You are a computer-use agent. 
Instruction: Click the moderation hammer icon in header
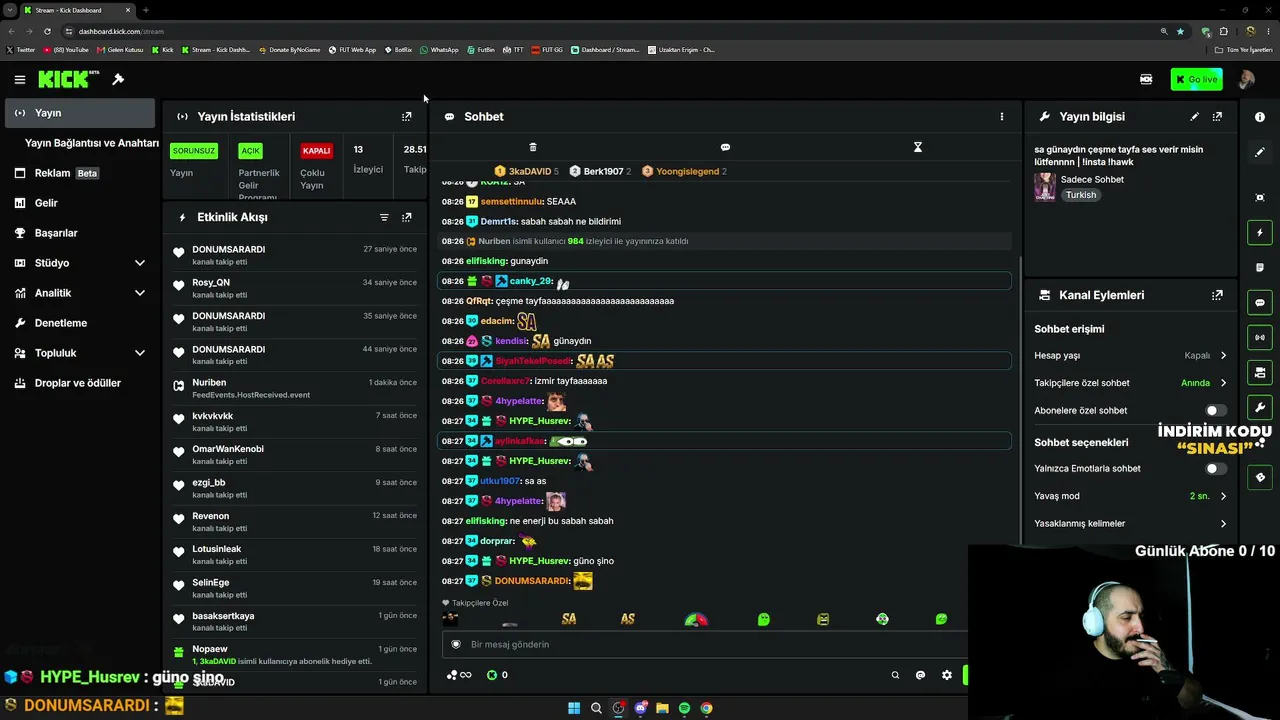118,79
